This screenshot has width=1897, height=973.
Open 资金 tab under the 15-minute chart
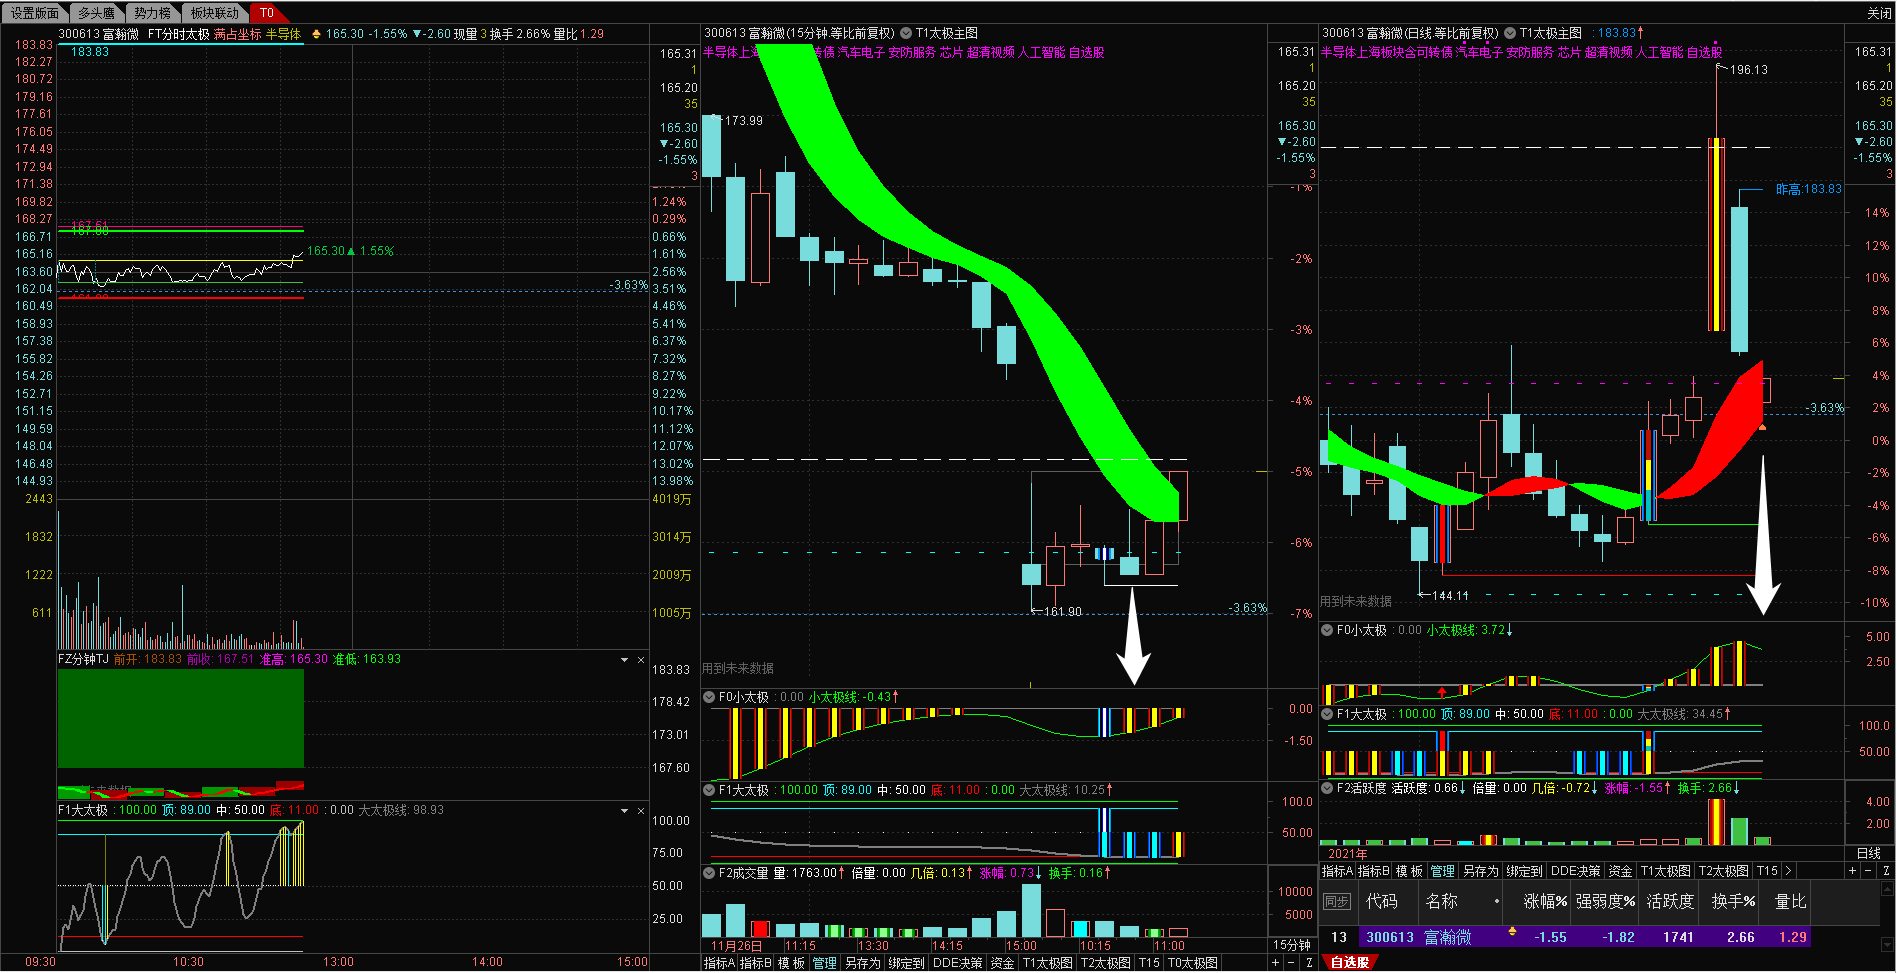coord(1002,963)
